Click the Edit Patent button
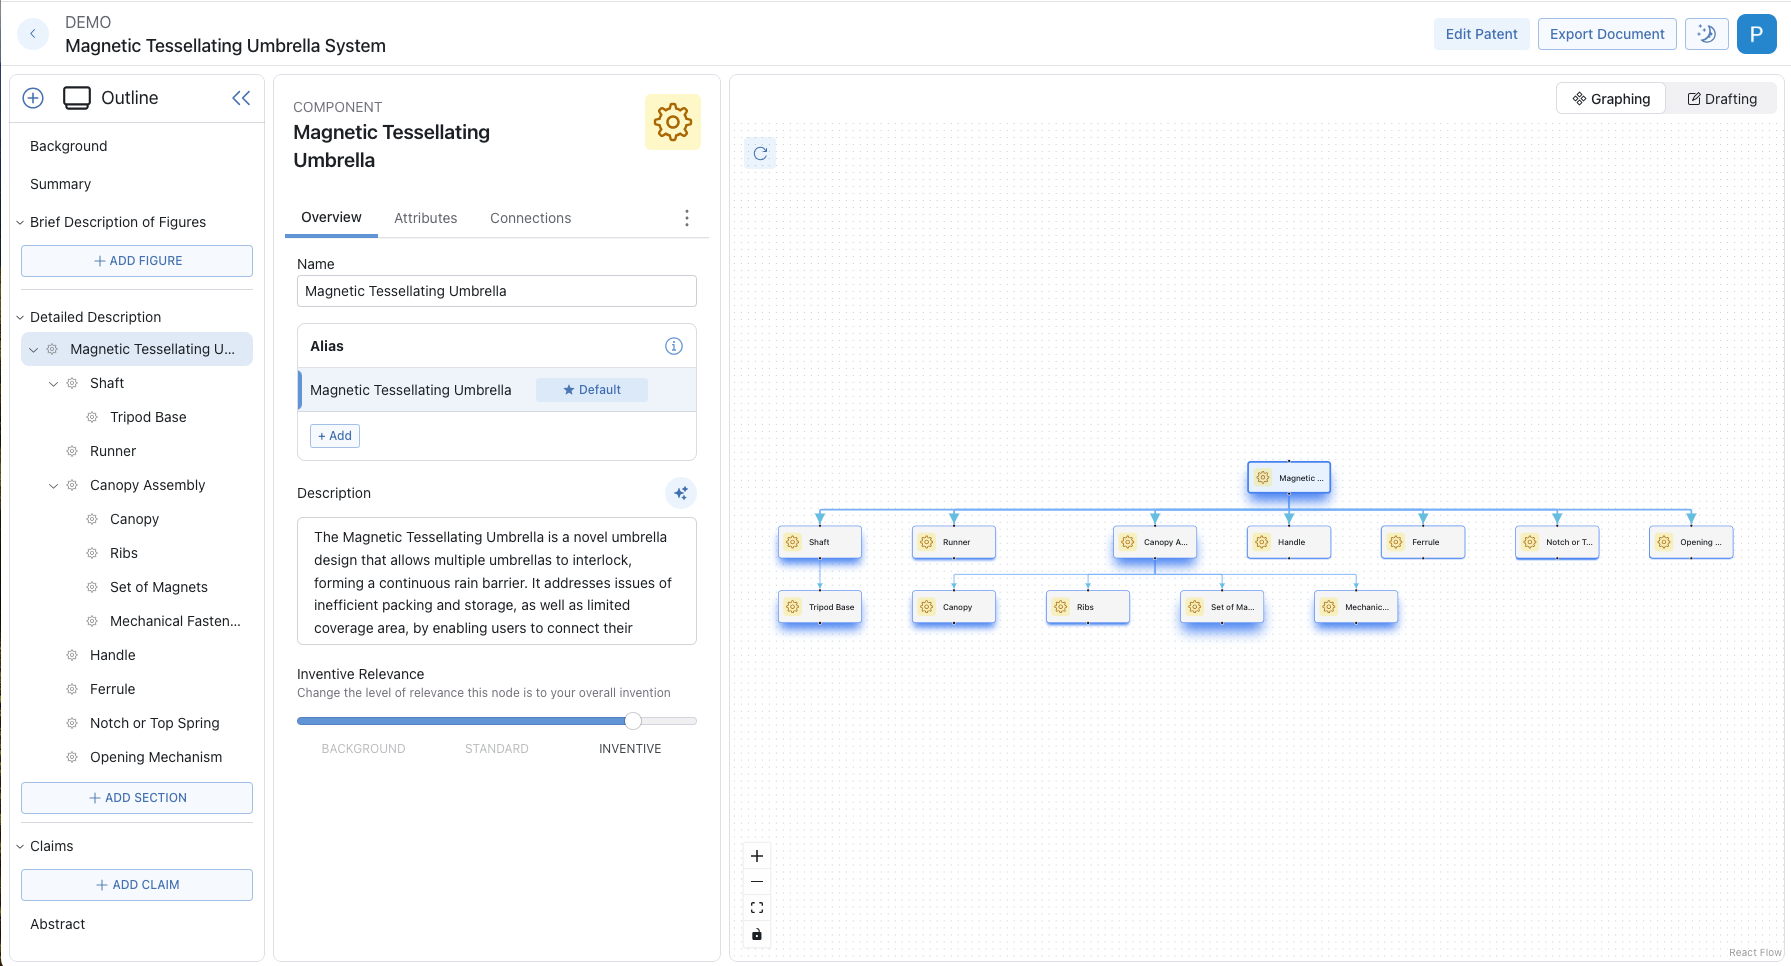Image resolution: width=1791 pixels, height=966 pixels. 1482,34
